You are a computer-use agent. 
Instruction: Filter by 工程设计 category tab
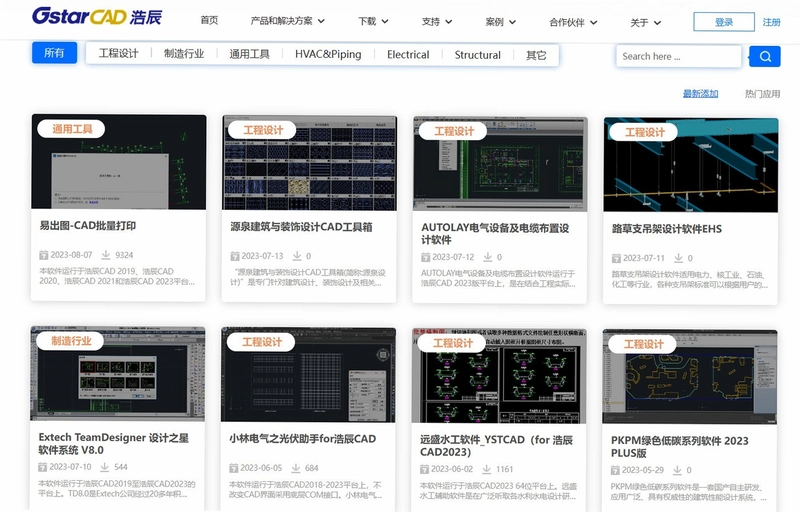(x=118, y=54)
